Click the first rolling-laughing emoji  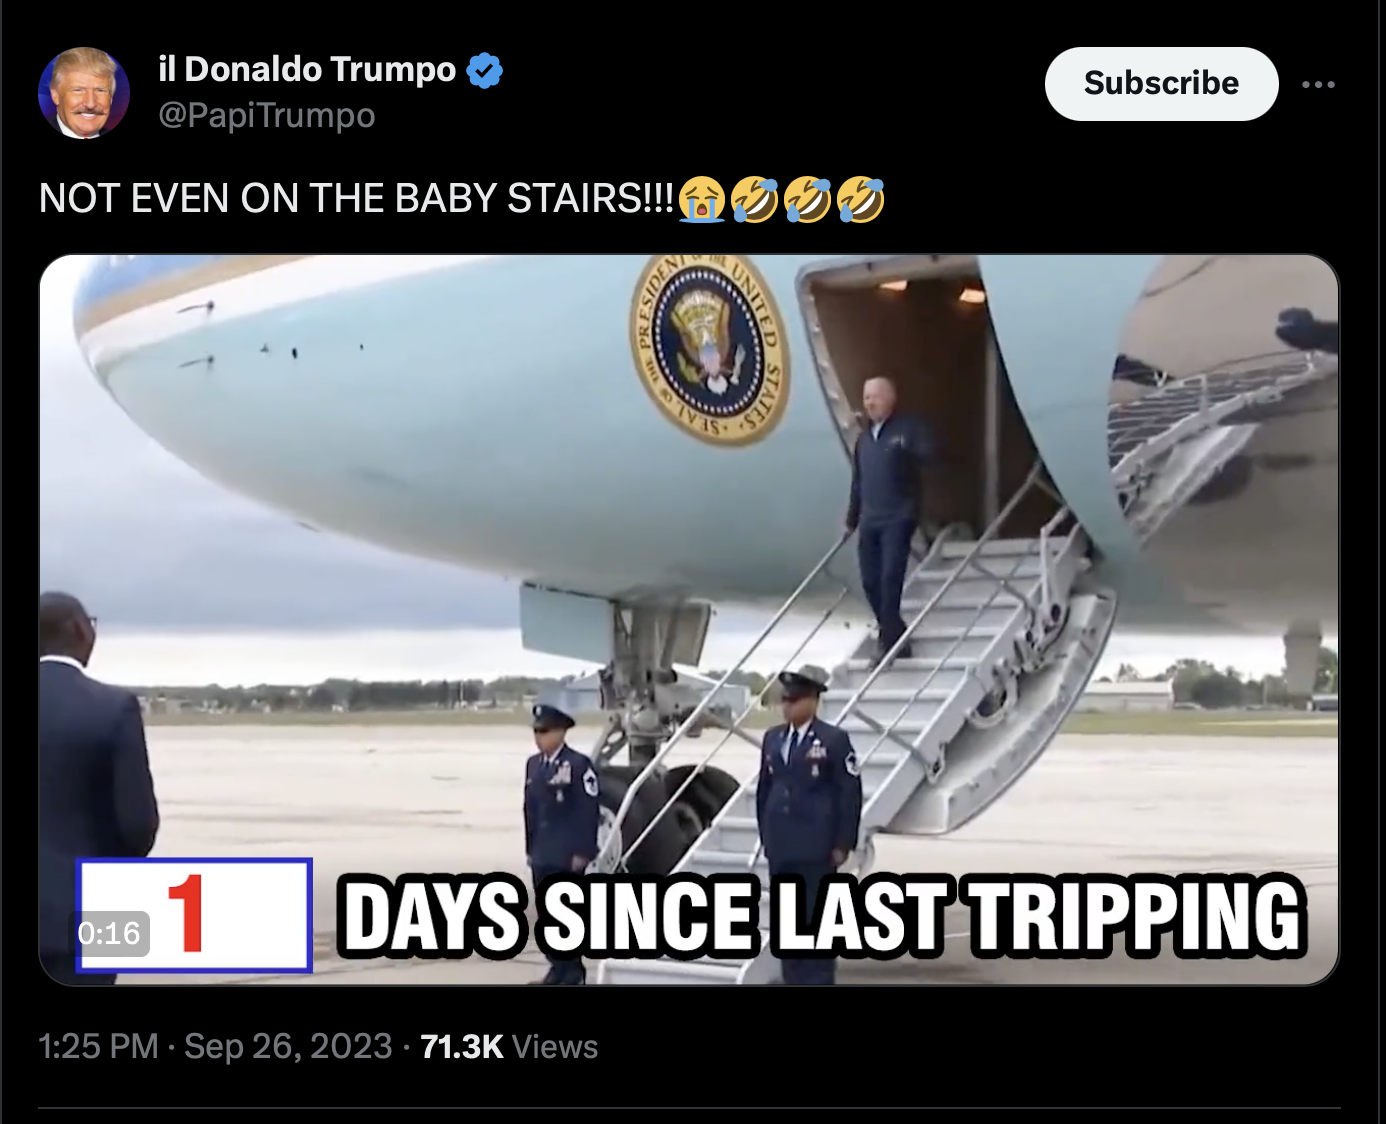[x=755, y=199]
